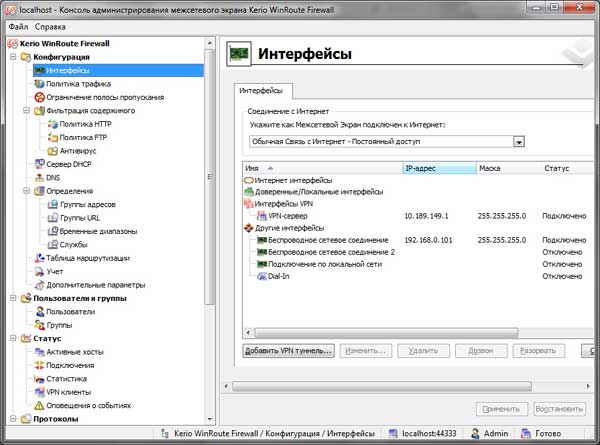The height and width of the screenshot is (445, 600).
Task: Click the main panel horizontal scrollbar
Action: click(x=382, y=386)
